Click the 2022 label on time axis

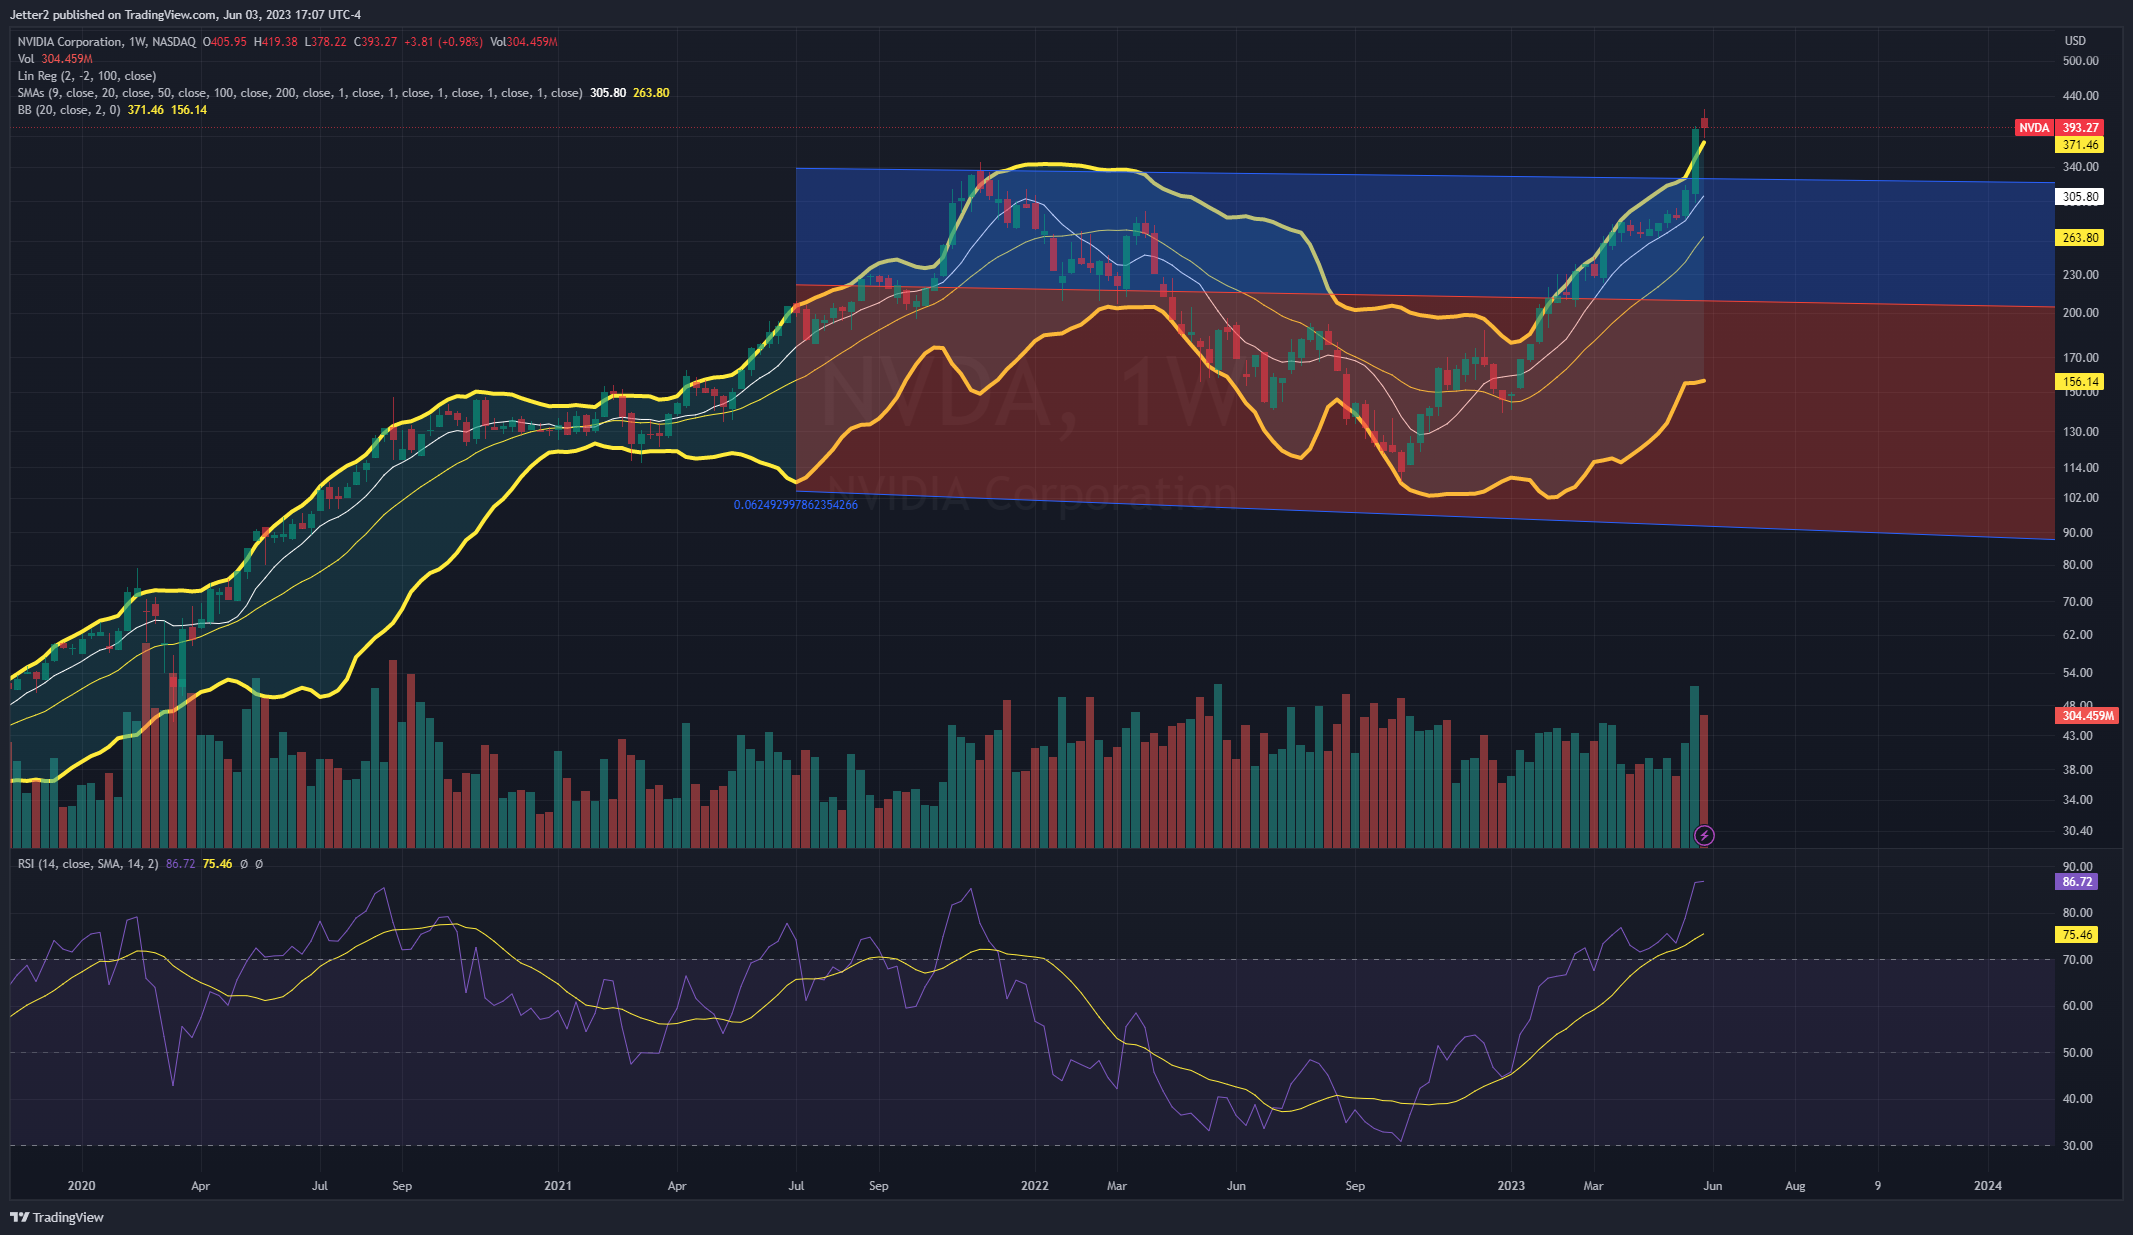1035,1186
